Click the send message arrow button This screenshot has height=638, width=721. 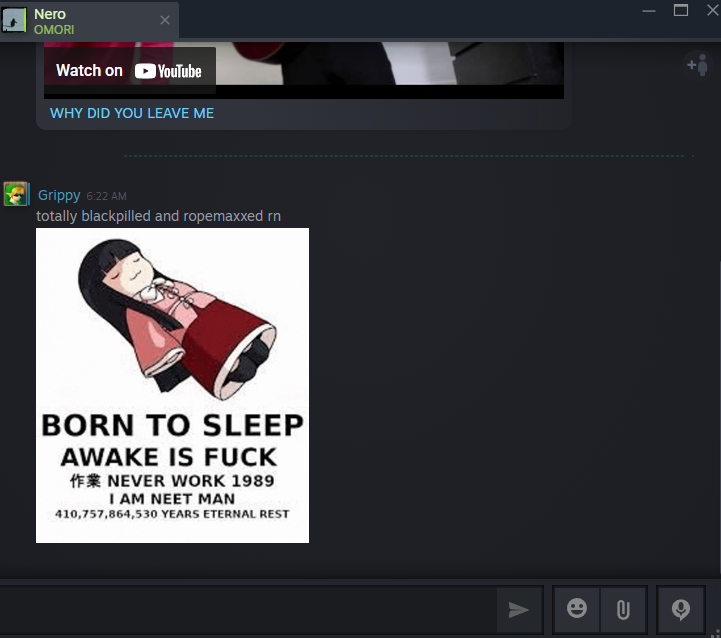coord(519,610)
